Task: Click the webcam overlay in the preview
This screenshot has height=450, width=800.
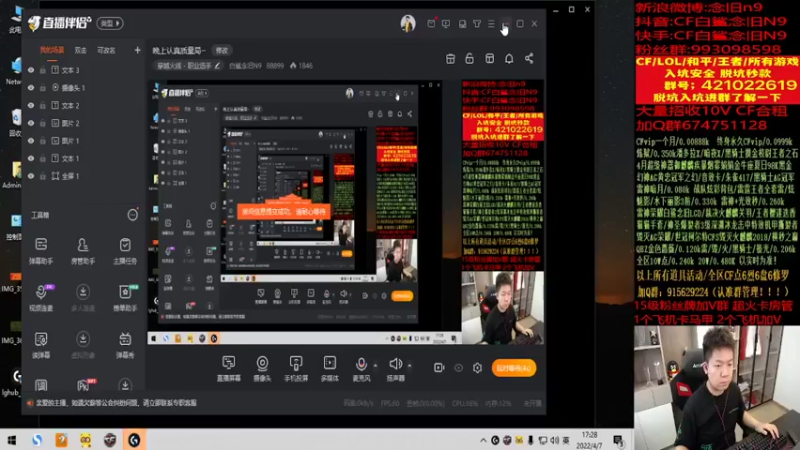Action: click(503, 308)
